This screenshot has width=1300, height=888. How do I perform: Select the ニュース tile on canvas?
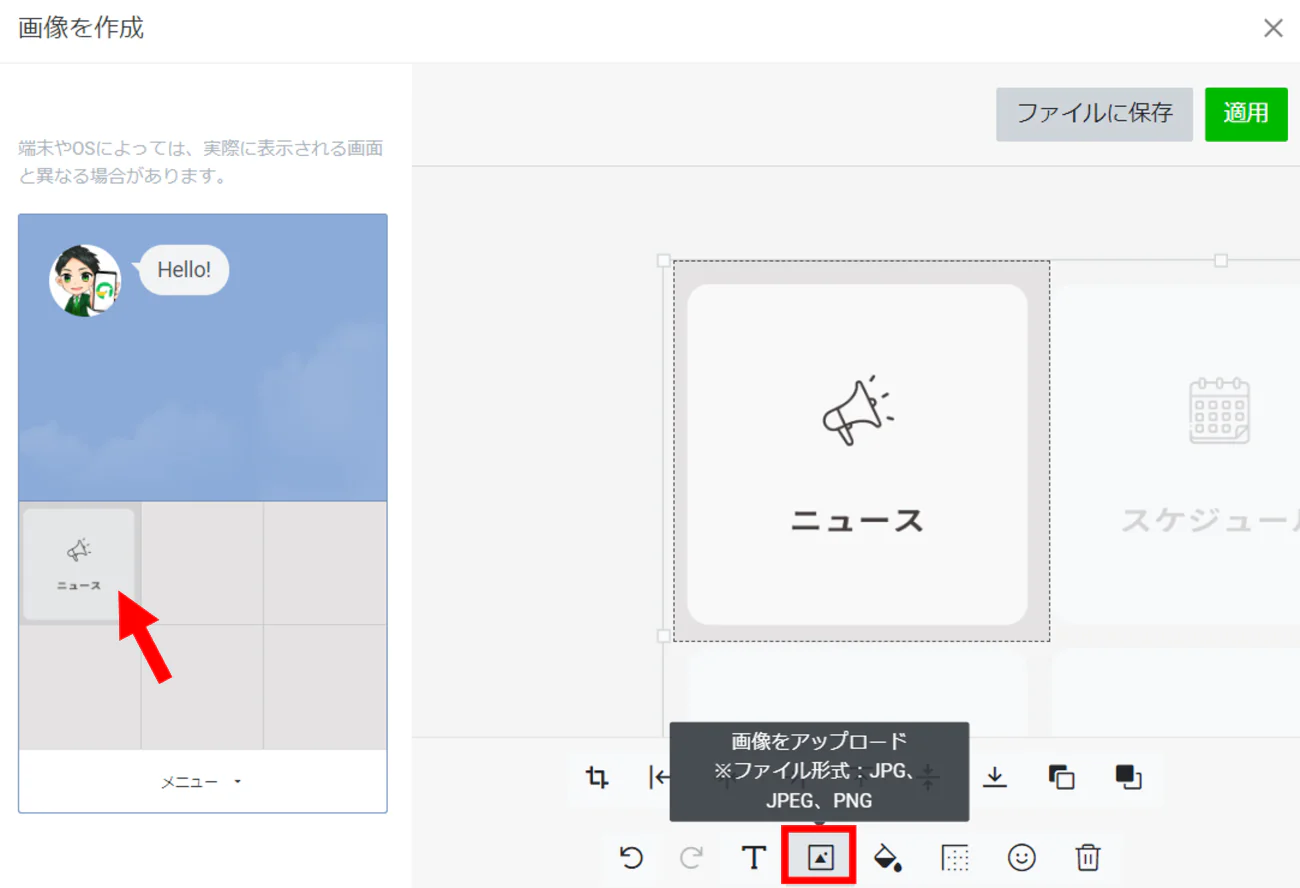[x=857, y=455]
